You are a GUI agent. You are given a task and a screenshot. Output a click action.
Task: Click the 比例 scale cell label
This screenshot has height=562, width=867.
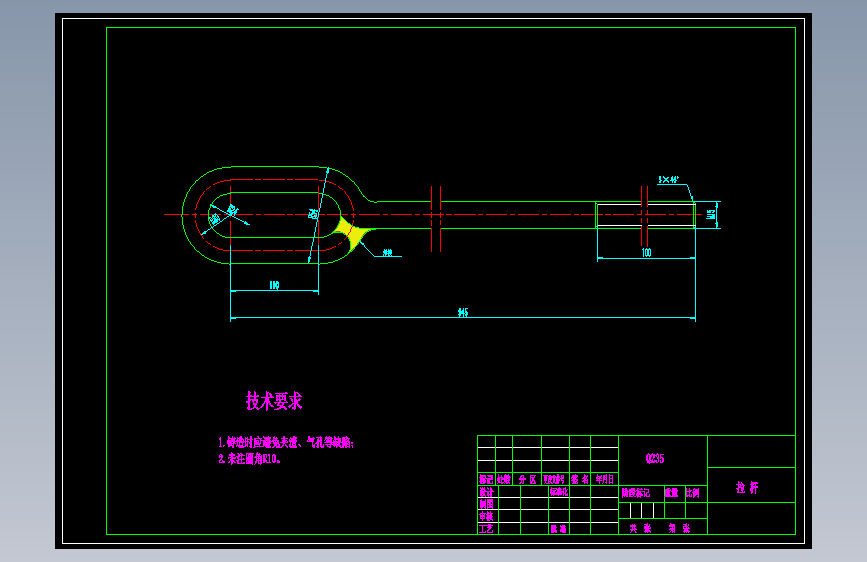pyautogui.click(x=693, y=493)
